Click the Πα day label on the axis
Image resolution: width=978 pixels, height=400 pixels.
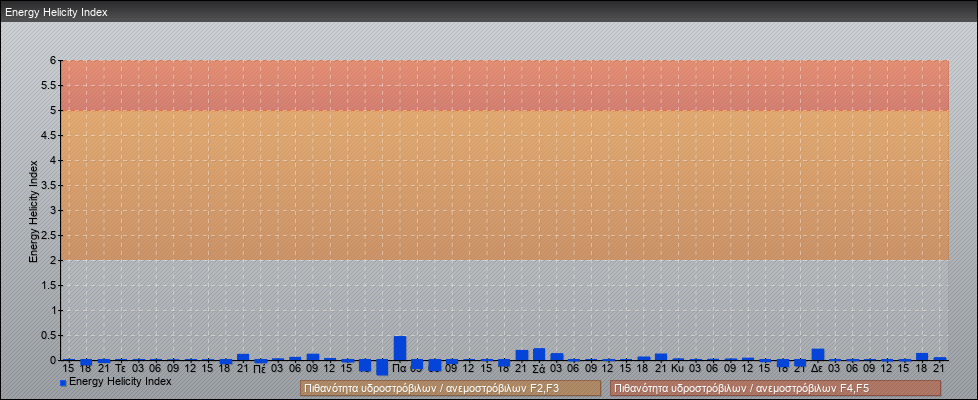coord(400,368)
